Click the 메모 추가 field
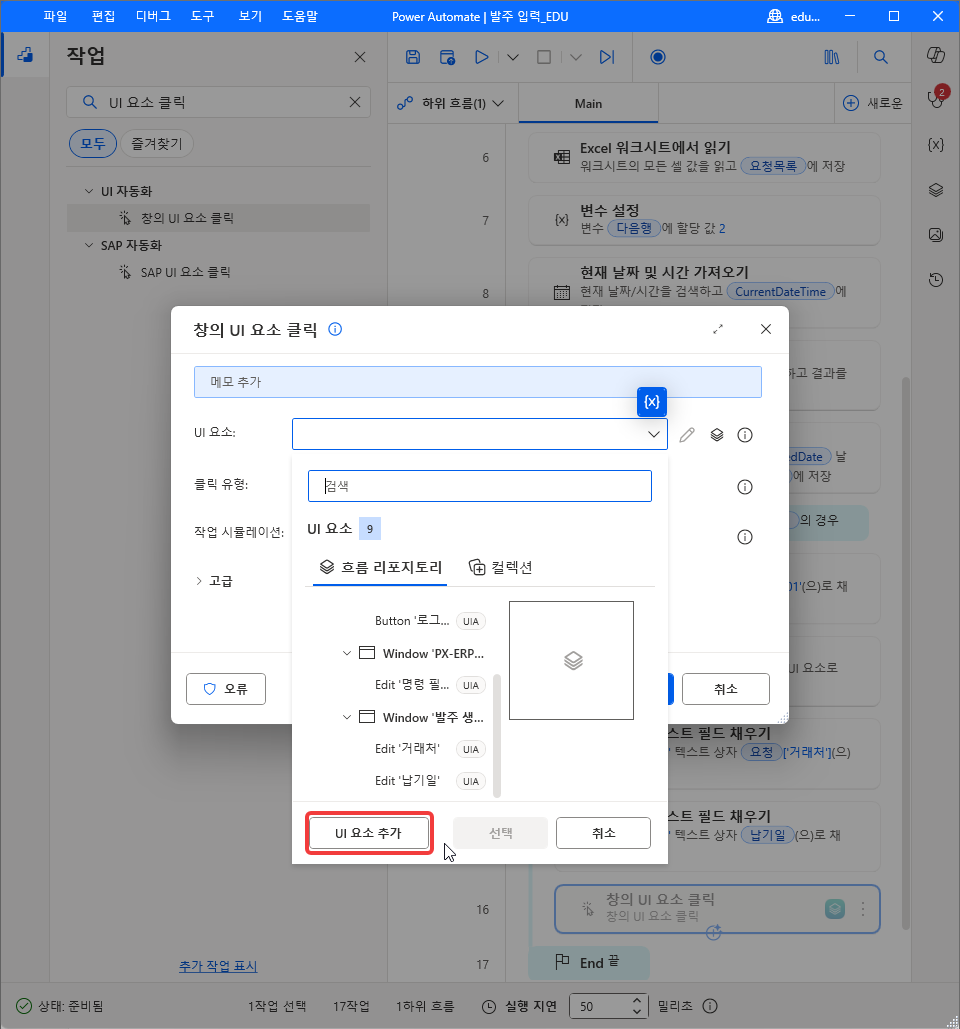The width and height of the screenshot is (960, 1029). (478, 382)
